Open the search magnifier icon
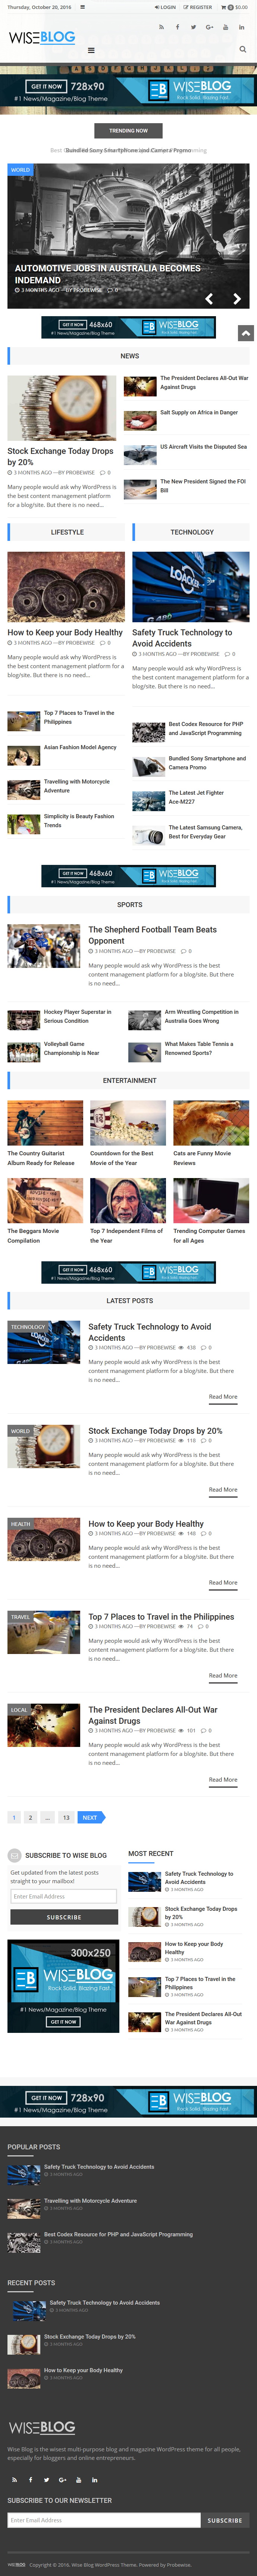Image resolution: width=257 pixels, height=2576 pixels. tap(242, 49)
